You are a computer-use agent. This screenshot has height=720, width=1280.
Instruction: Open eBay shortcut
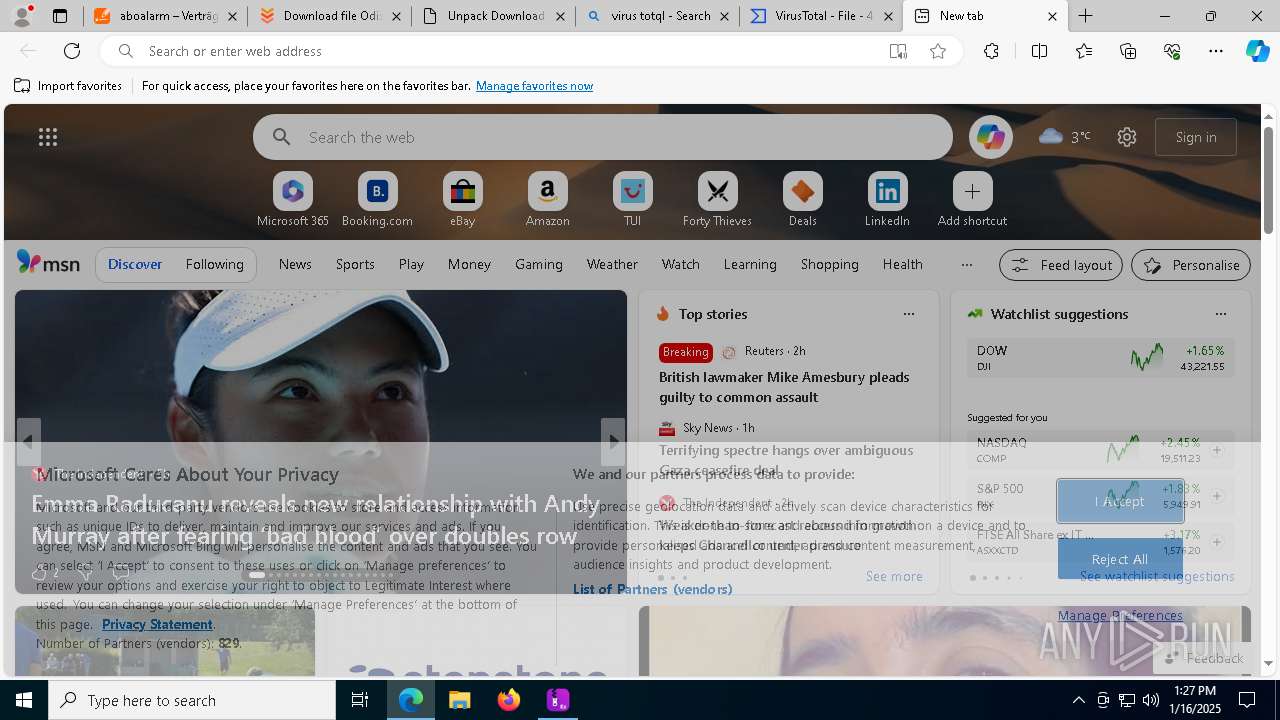pos(462,200)
